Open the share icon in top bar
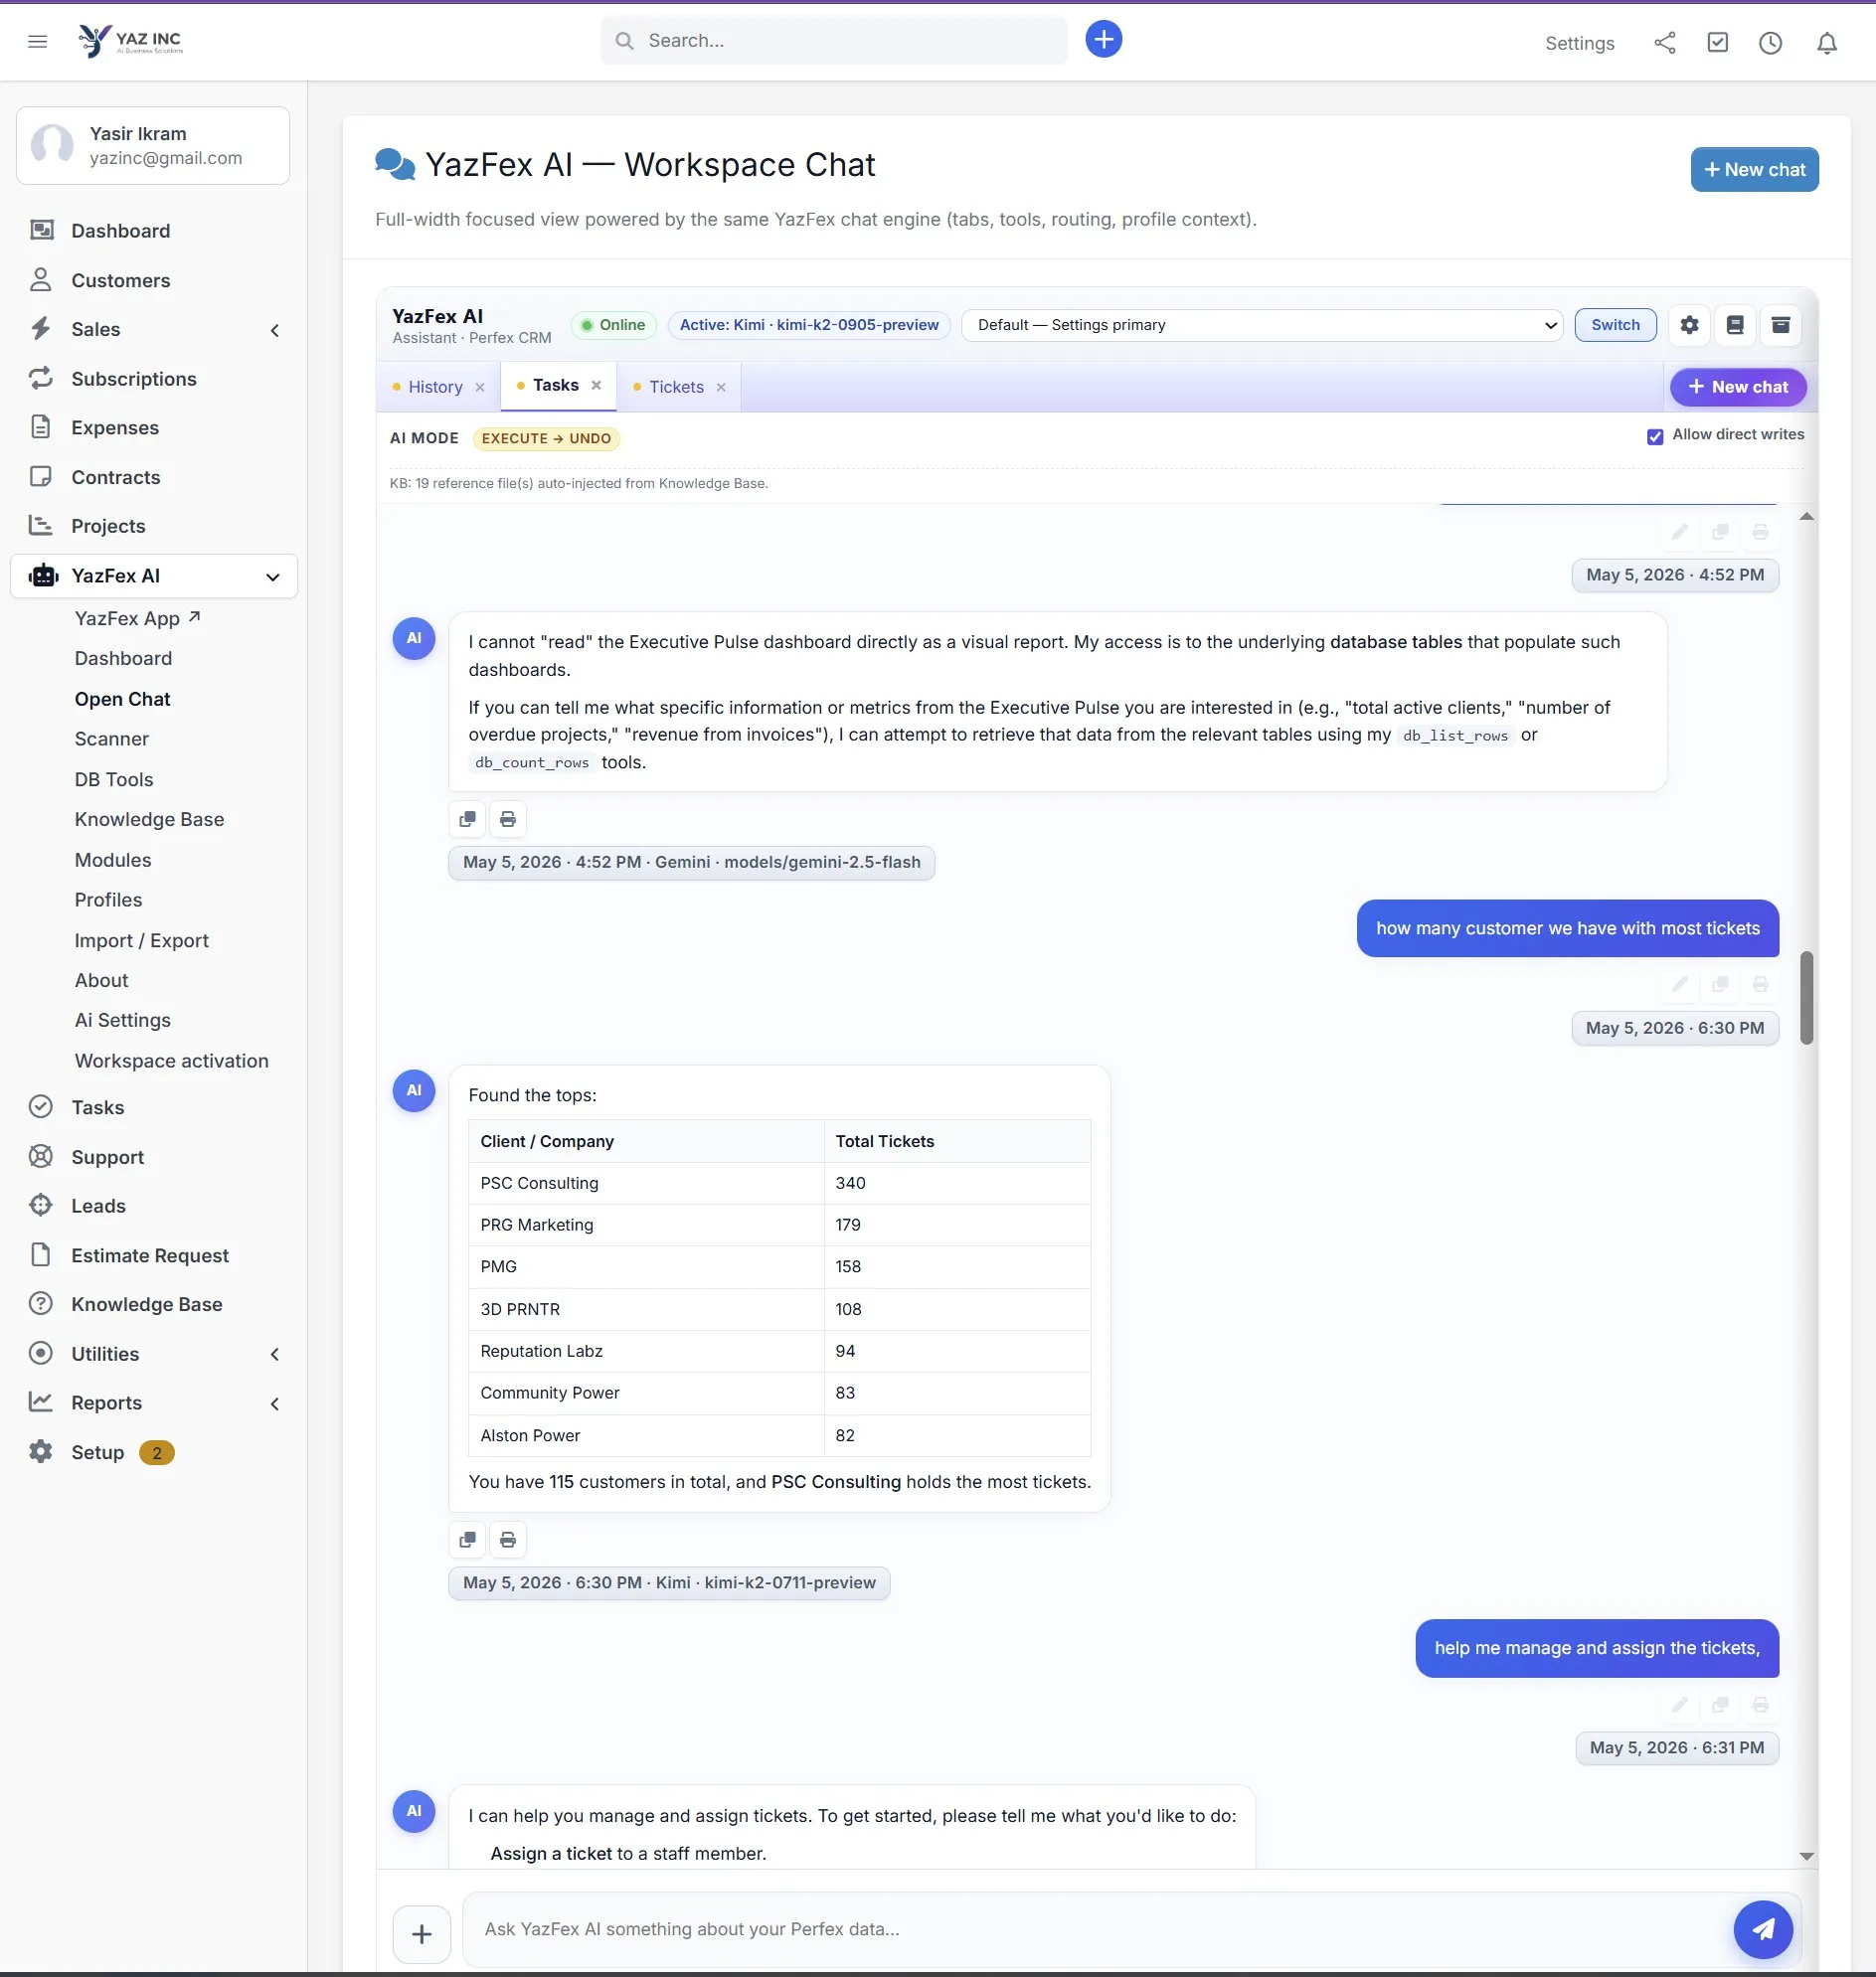The width and height of the screenshot is (1876, 1977). 1664,42
